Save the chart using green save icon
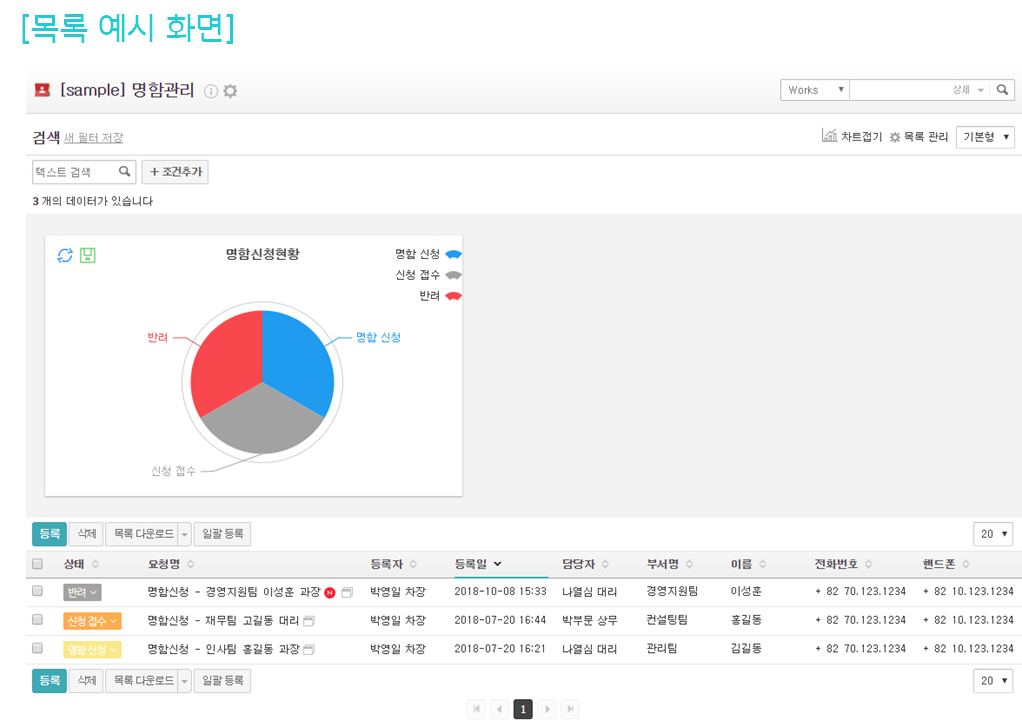This screenshot has width=1022, height=727. click(87, 255)
